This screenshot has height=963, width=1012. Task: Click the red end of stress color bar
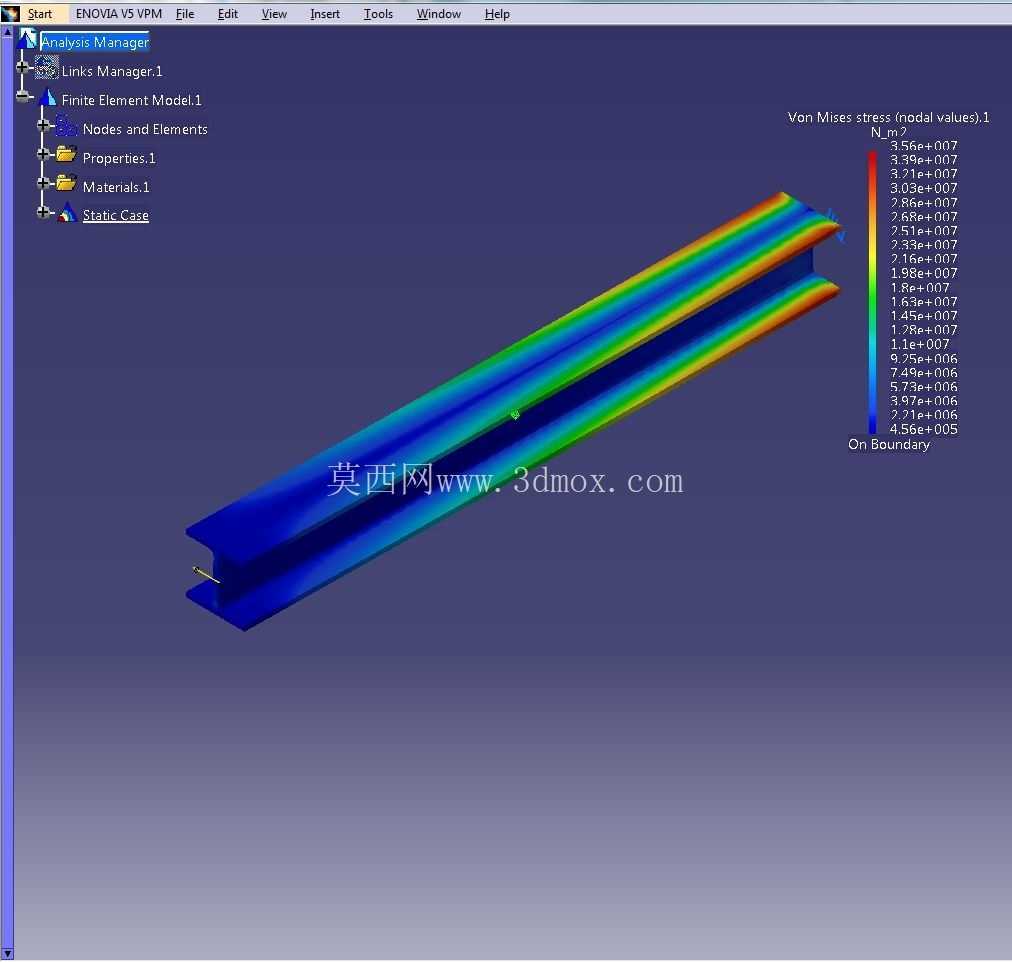pyautogui.click(x=873, y=160)
